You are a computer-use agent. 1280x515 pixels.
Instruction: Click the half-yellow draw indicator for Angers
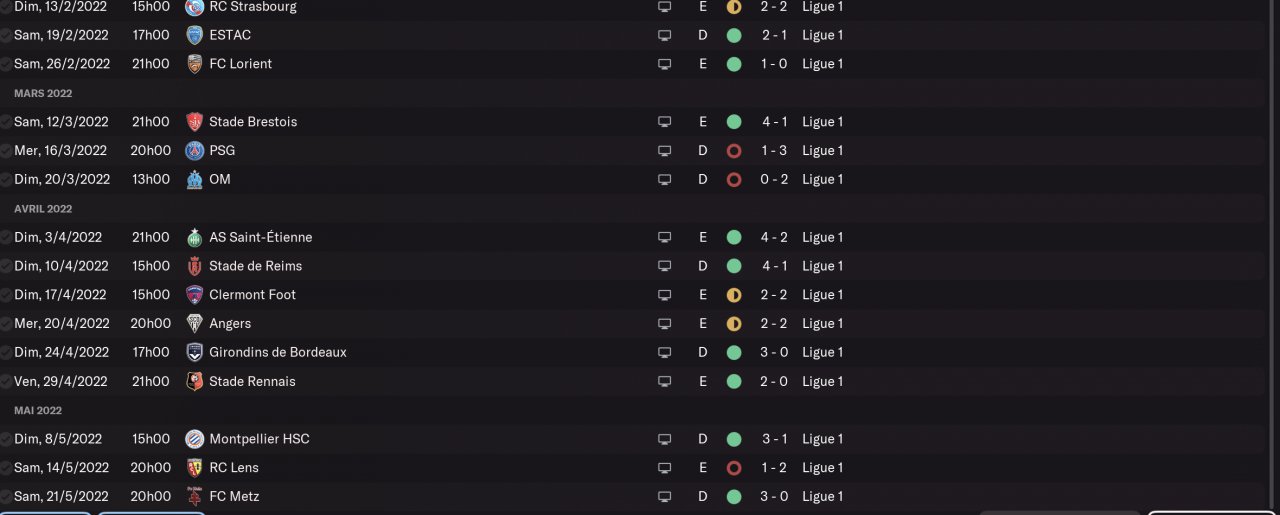(x=734, y=324)
